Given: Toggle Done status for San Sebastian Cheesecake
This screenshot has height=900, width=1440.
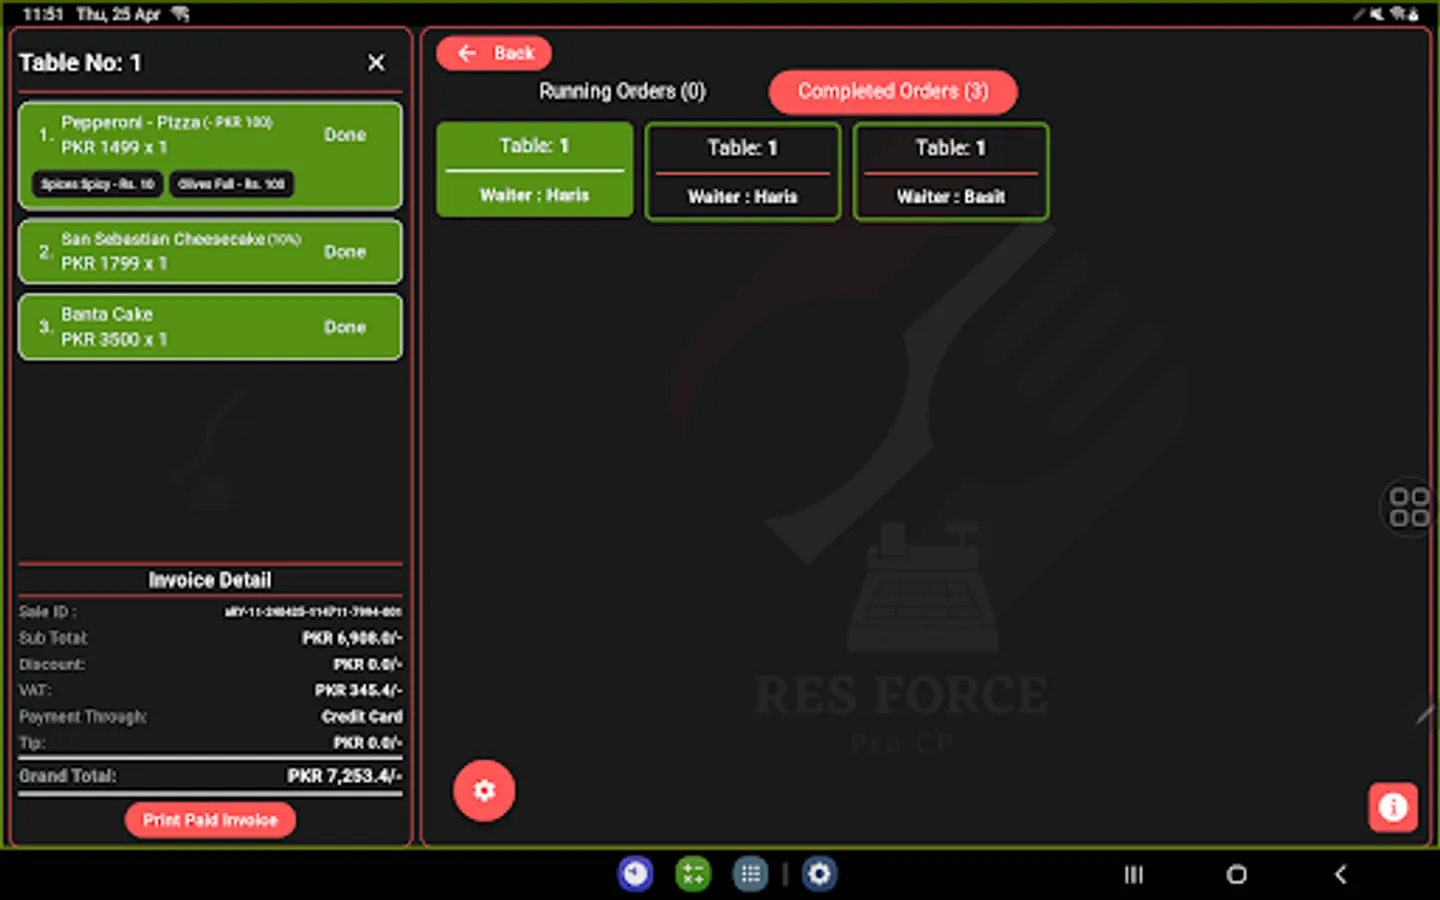Looking at the screenshot, I should point(344,251).
